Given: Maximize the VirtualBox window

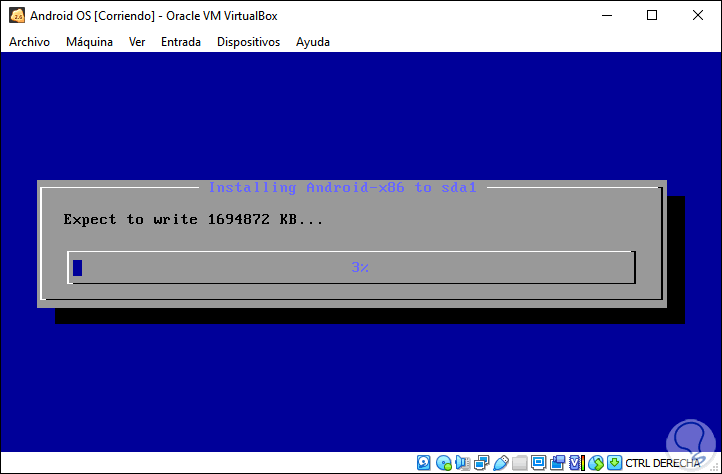Looking at the screenshot, I should tap(652, 15).
